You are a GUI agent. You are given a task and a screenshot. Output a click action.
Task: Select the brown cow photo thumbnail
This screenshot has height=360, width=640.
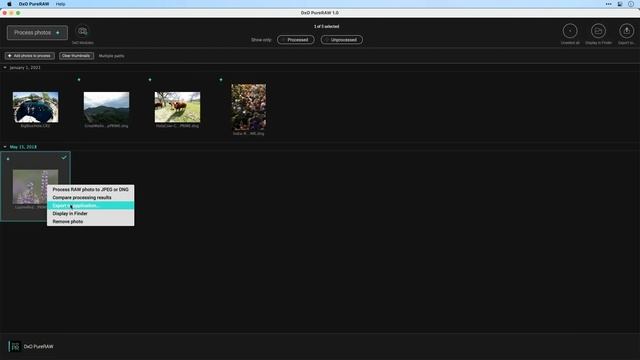coord(178,107)
